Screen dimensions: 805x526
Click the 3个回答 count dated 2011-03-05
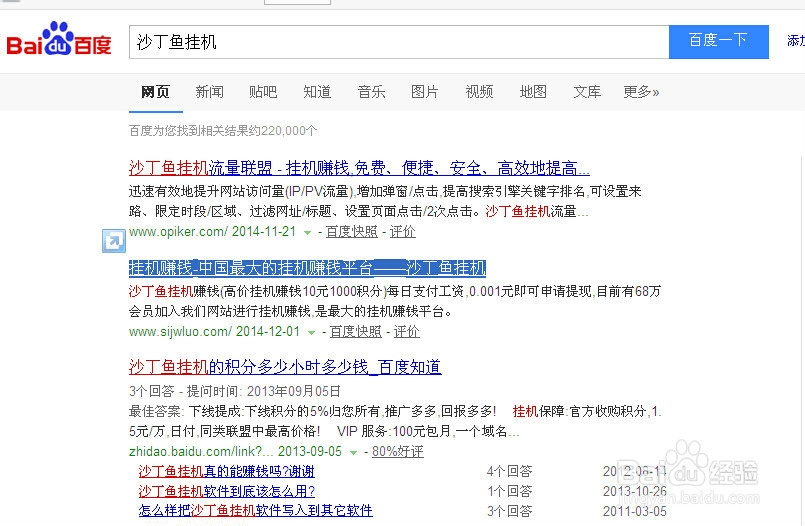pos(509,511)
